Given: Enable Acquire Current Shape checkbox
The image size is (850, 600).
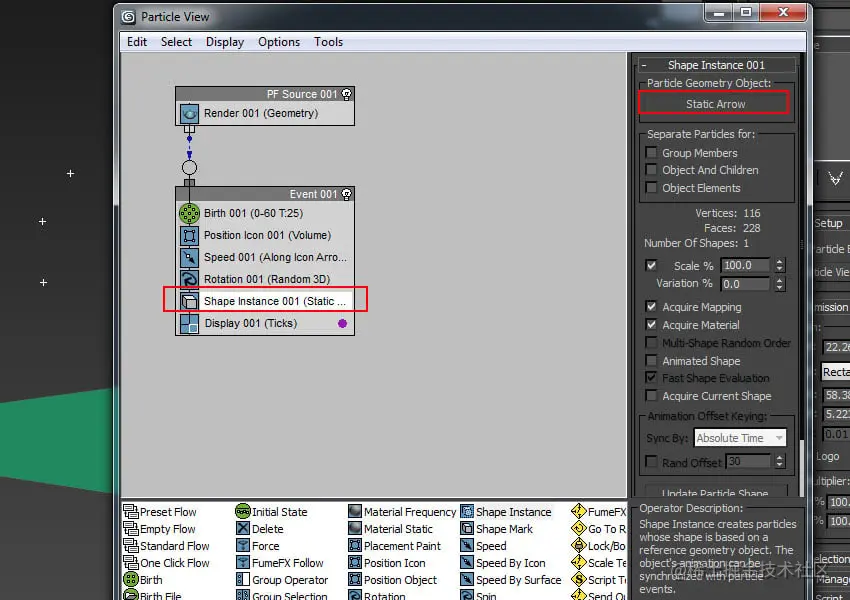Looking at the screenshot, I should [x=652, y=396].
